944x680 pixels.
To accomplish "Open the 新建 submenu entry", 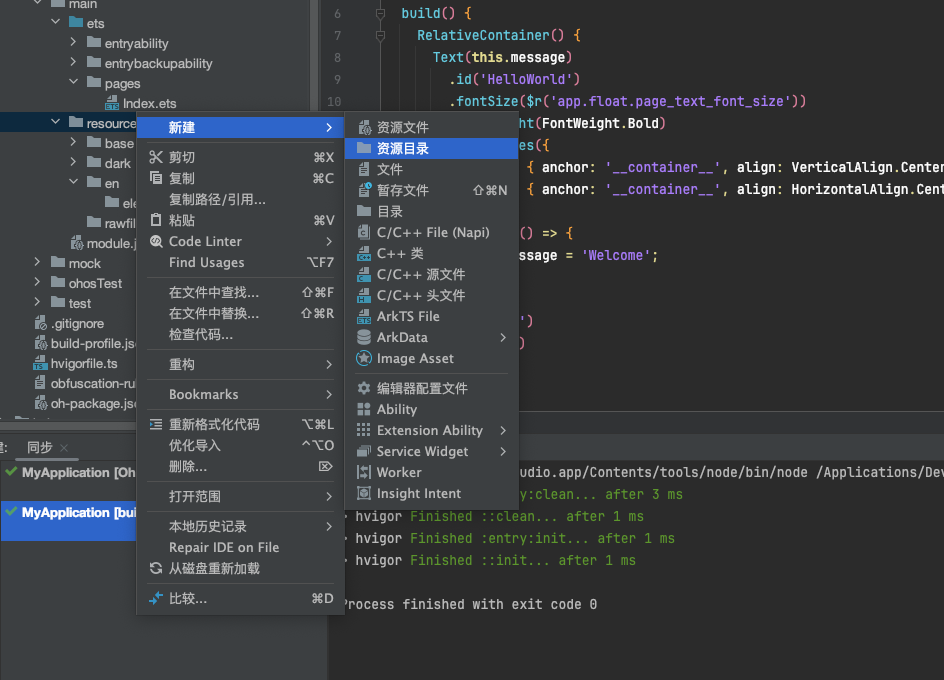I will [x=241, y=127].
